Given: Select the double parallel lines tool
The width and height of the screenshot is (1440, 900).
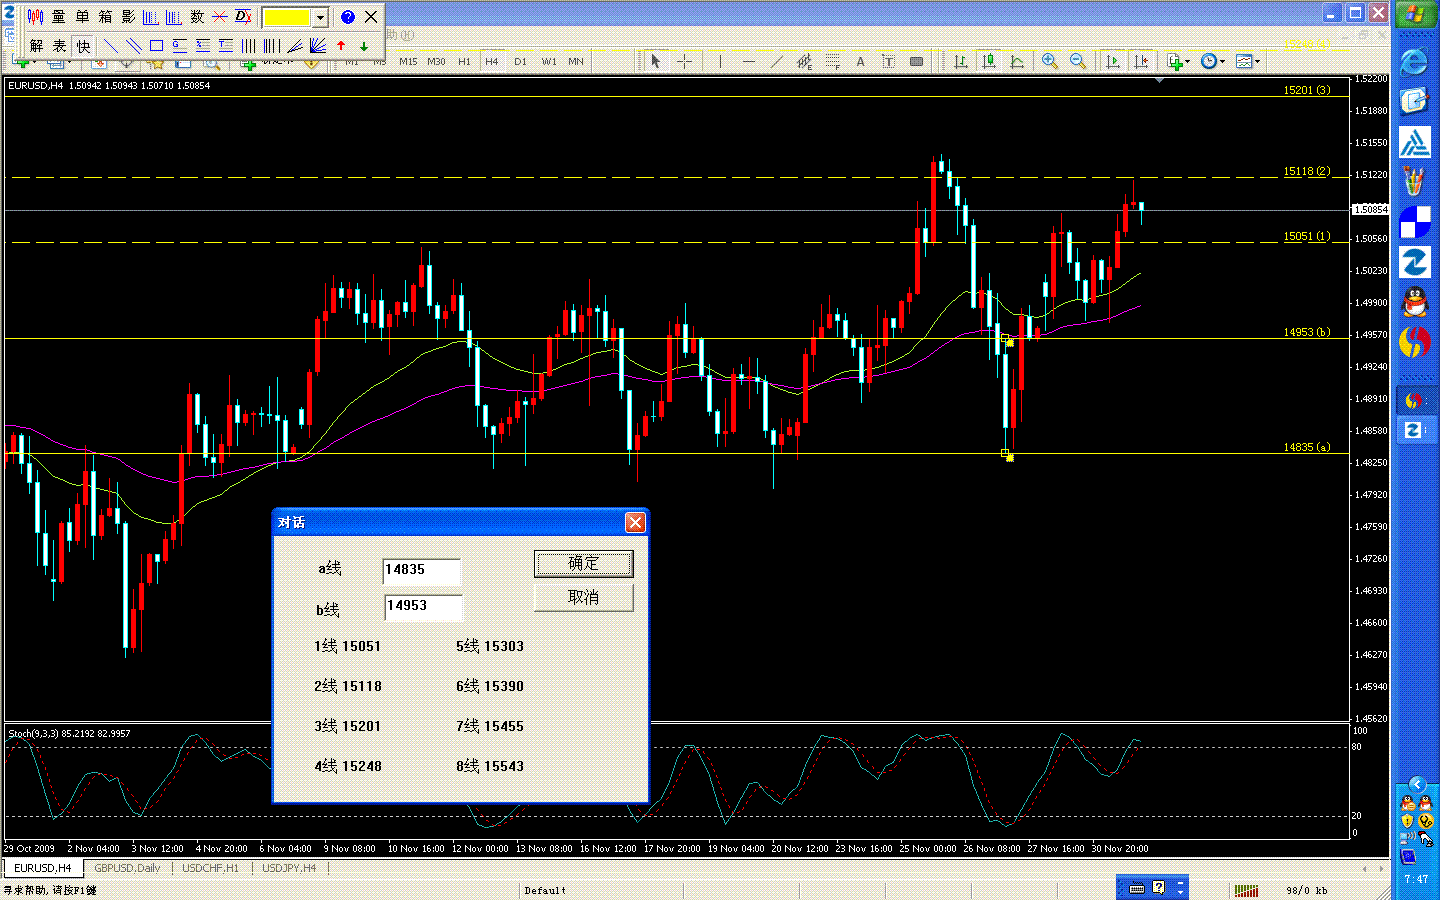Looking at the screenshot, I should coord(133,46).
